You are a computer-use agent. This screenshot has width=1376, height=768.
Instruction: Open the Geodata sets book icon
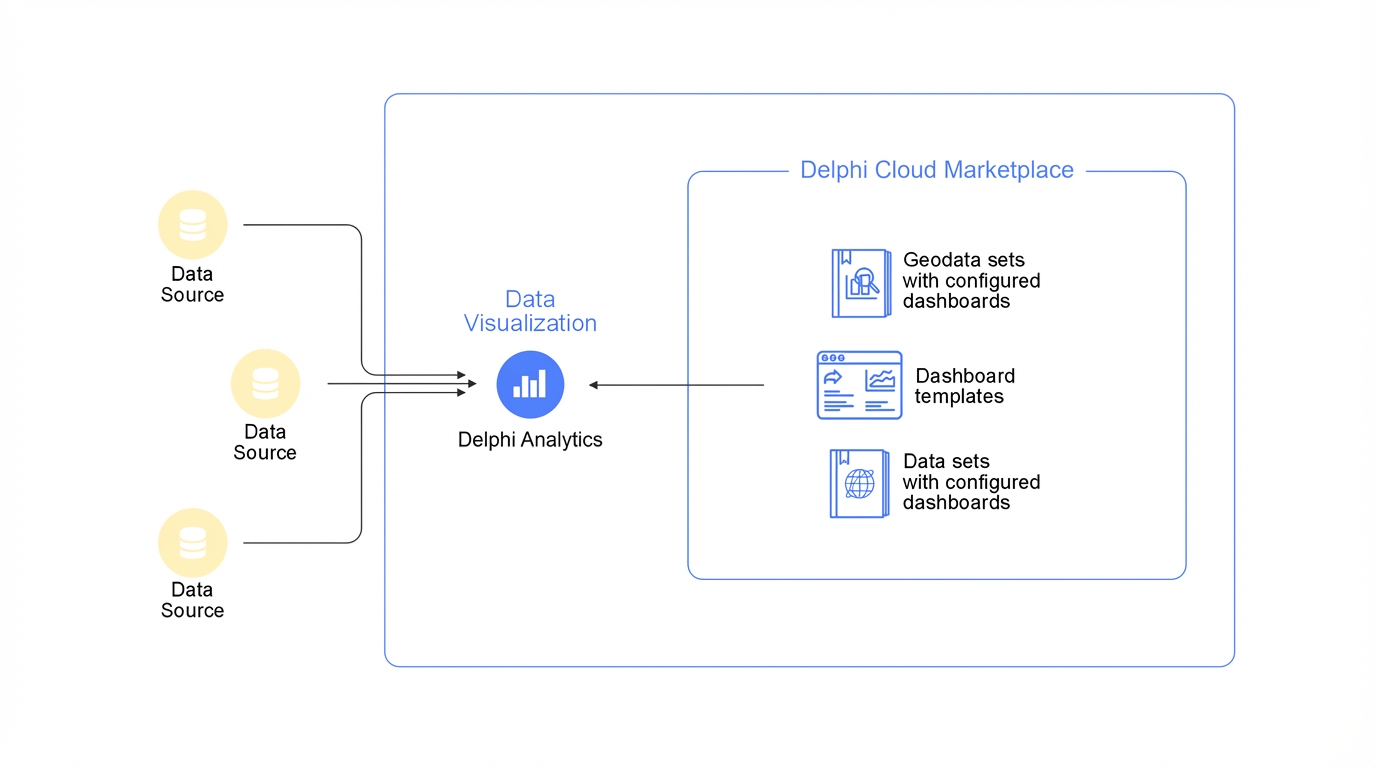[x=861, y=283]
